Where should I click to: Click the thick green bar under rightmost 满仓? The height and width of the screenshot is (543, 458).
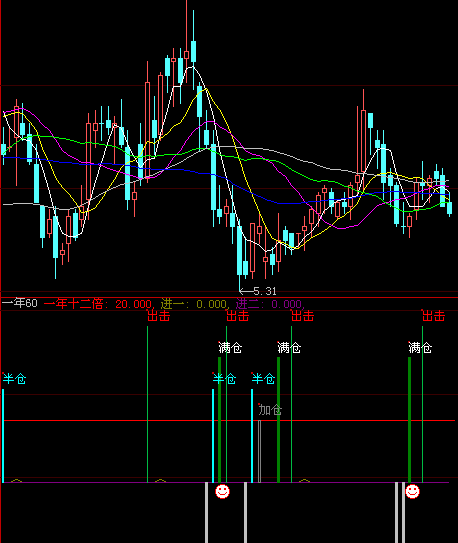tap(410, 420)
